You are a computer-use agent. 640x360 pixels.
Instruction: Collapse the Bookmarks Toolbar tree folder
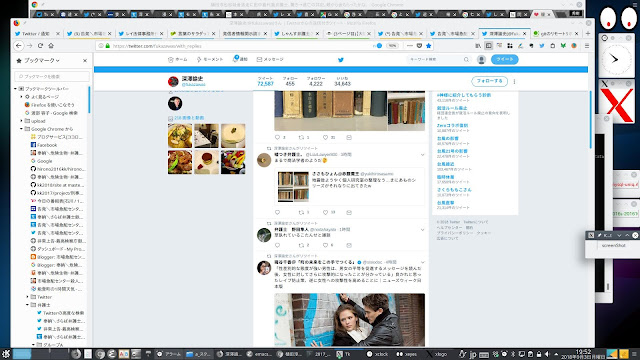click(16, 89)
